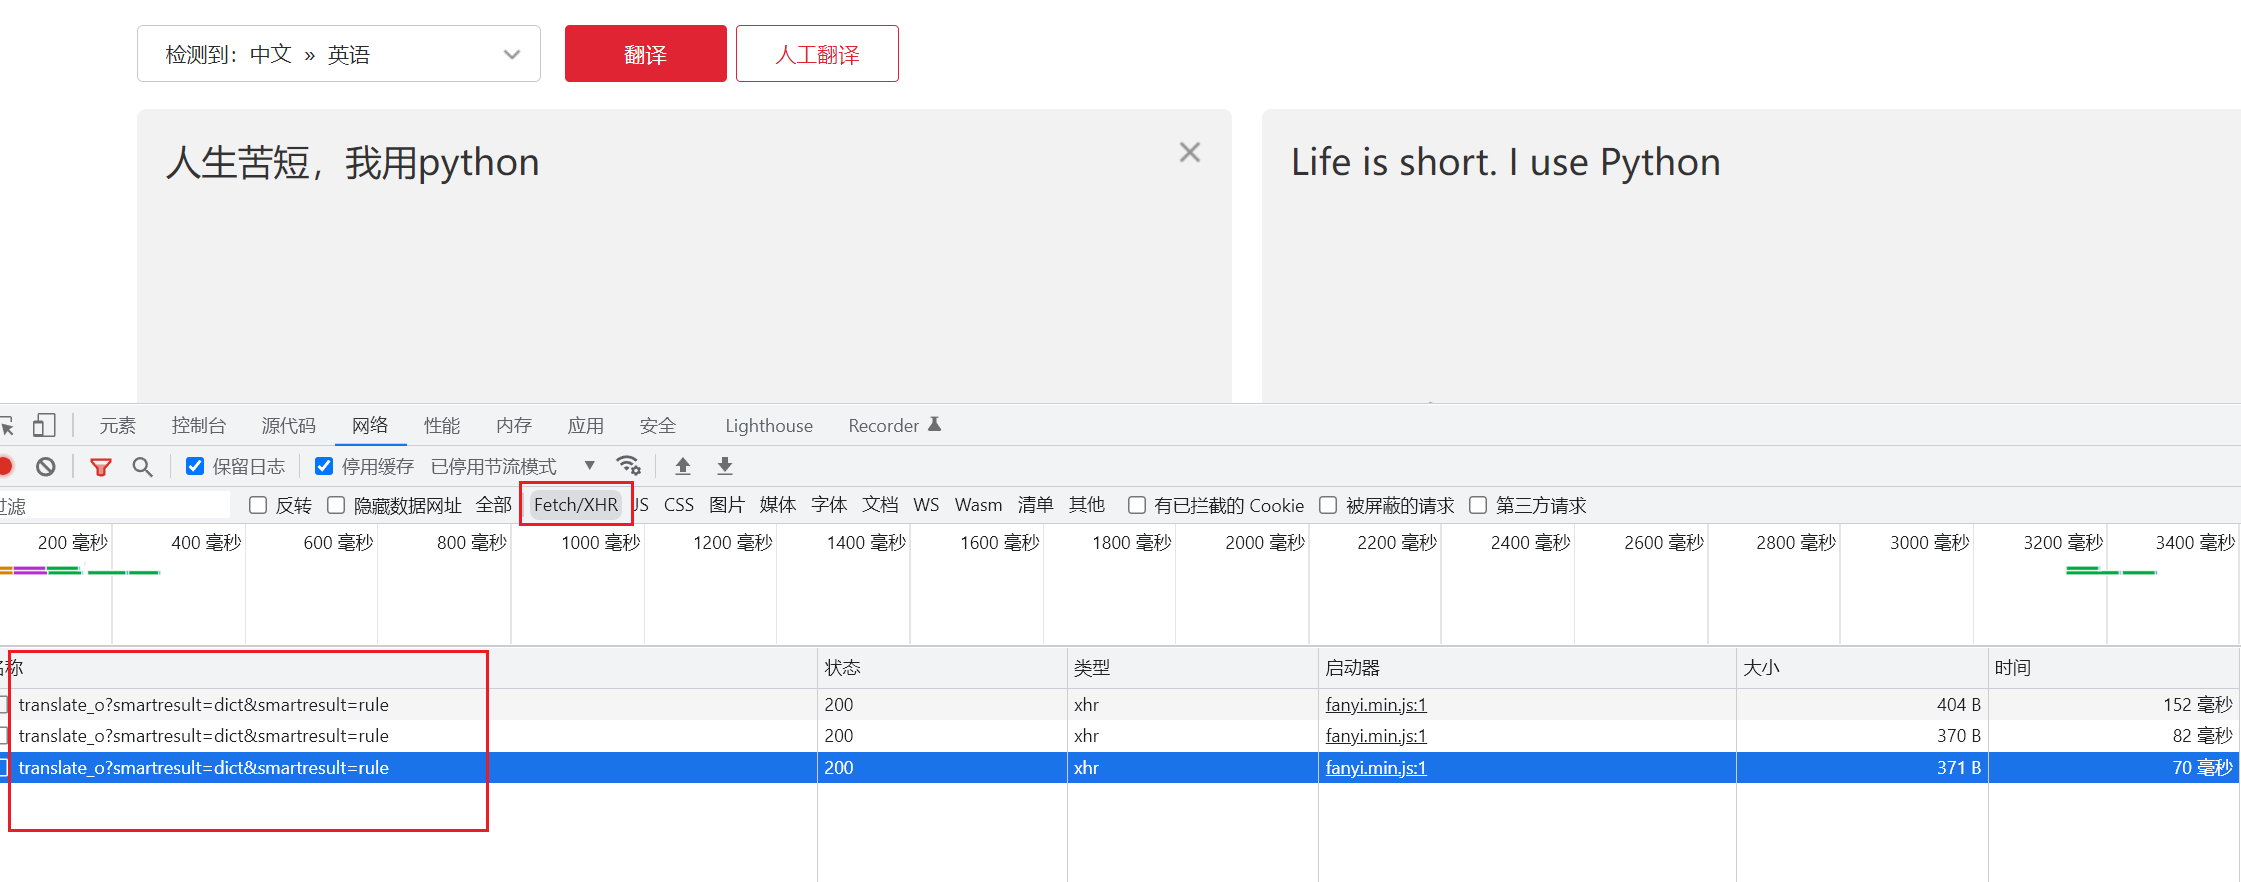Screen dimensions: 2241x882
Task: Sort by 类型 type column header
Action: click(x=1192, y=668)
